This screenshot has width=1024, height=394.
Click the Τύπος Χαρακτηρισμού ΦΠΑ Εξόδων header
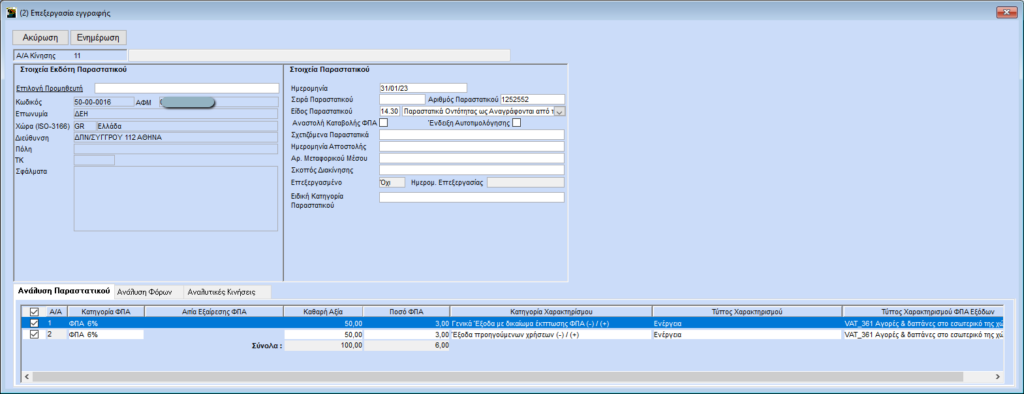pyautogui.click(x=922, y=312)
